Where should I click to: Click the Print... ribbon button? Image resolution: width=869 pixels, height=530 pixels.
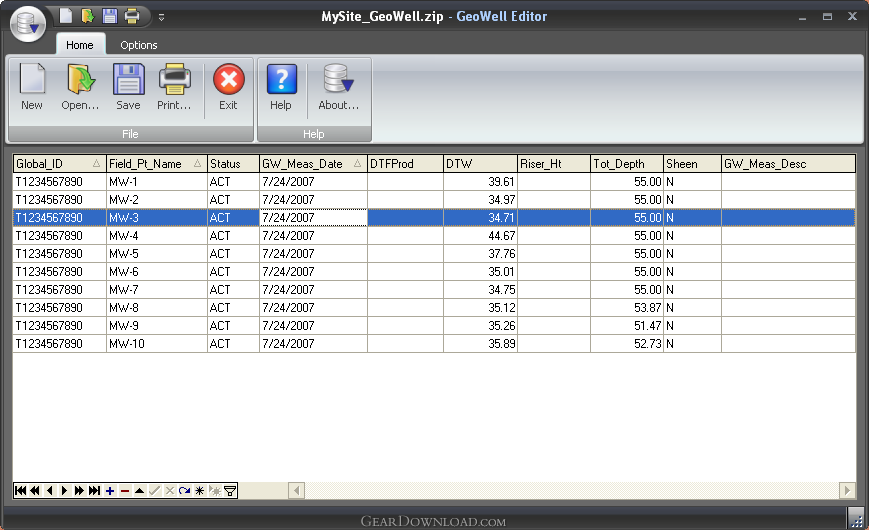175,88
